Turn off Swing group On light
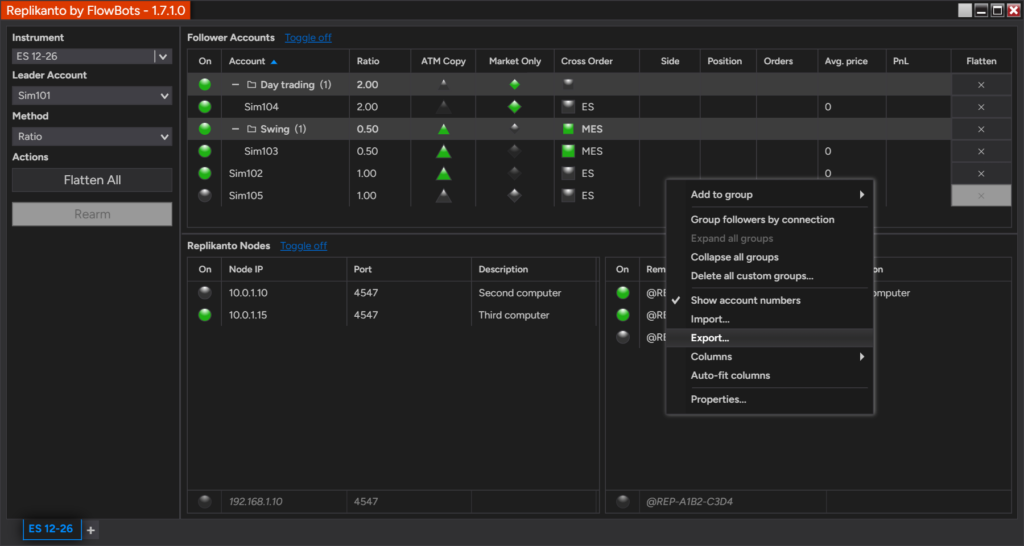Screen dimensions: 1024x546 [205, 129]
